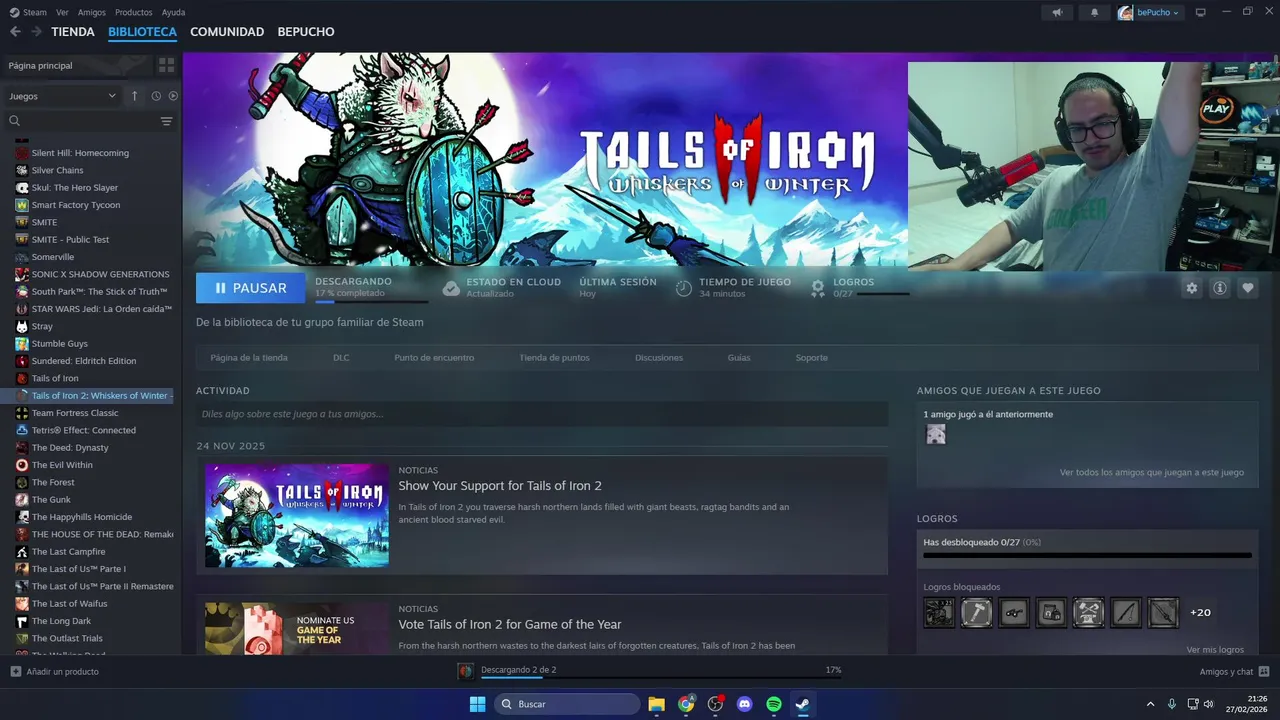Select Team Fortress Classic in the list

[75, 413]
